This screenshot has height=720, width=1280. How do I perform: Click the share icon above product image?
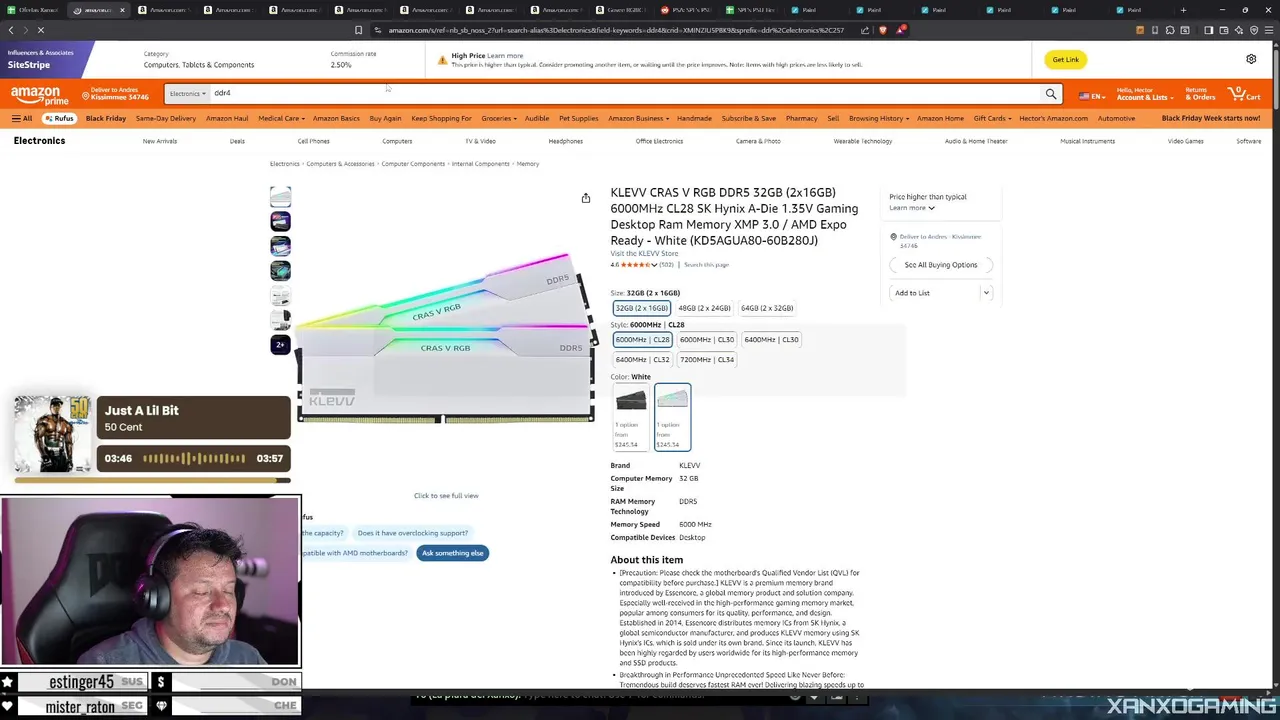pyautogui.click(x=586, y=198)
